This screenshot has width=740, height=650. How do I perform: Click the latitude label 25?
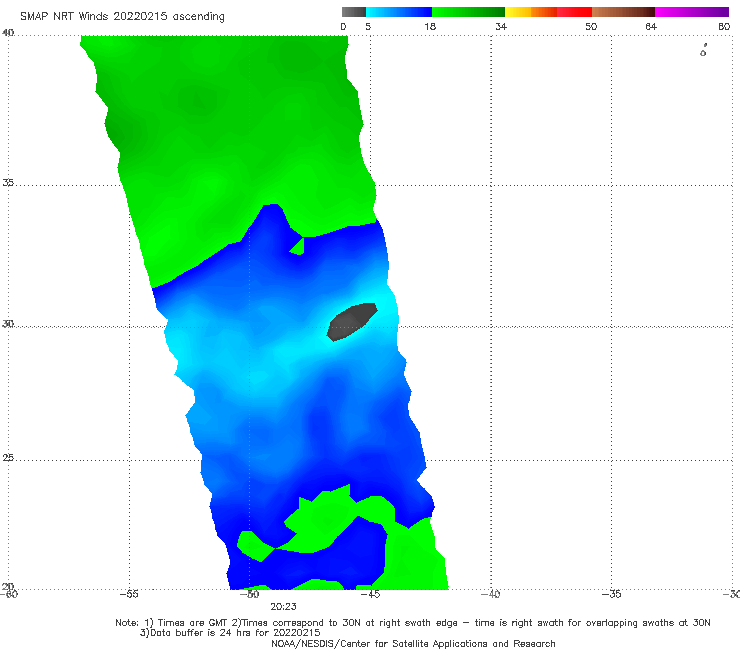(8, 458)
